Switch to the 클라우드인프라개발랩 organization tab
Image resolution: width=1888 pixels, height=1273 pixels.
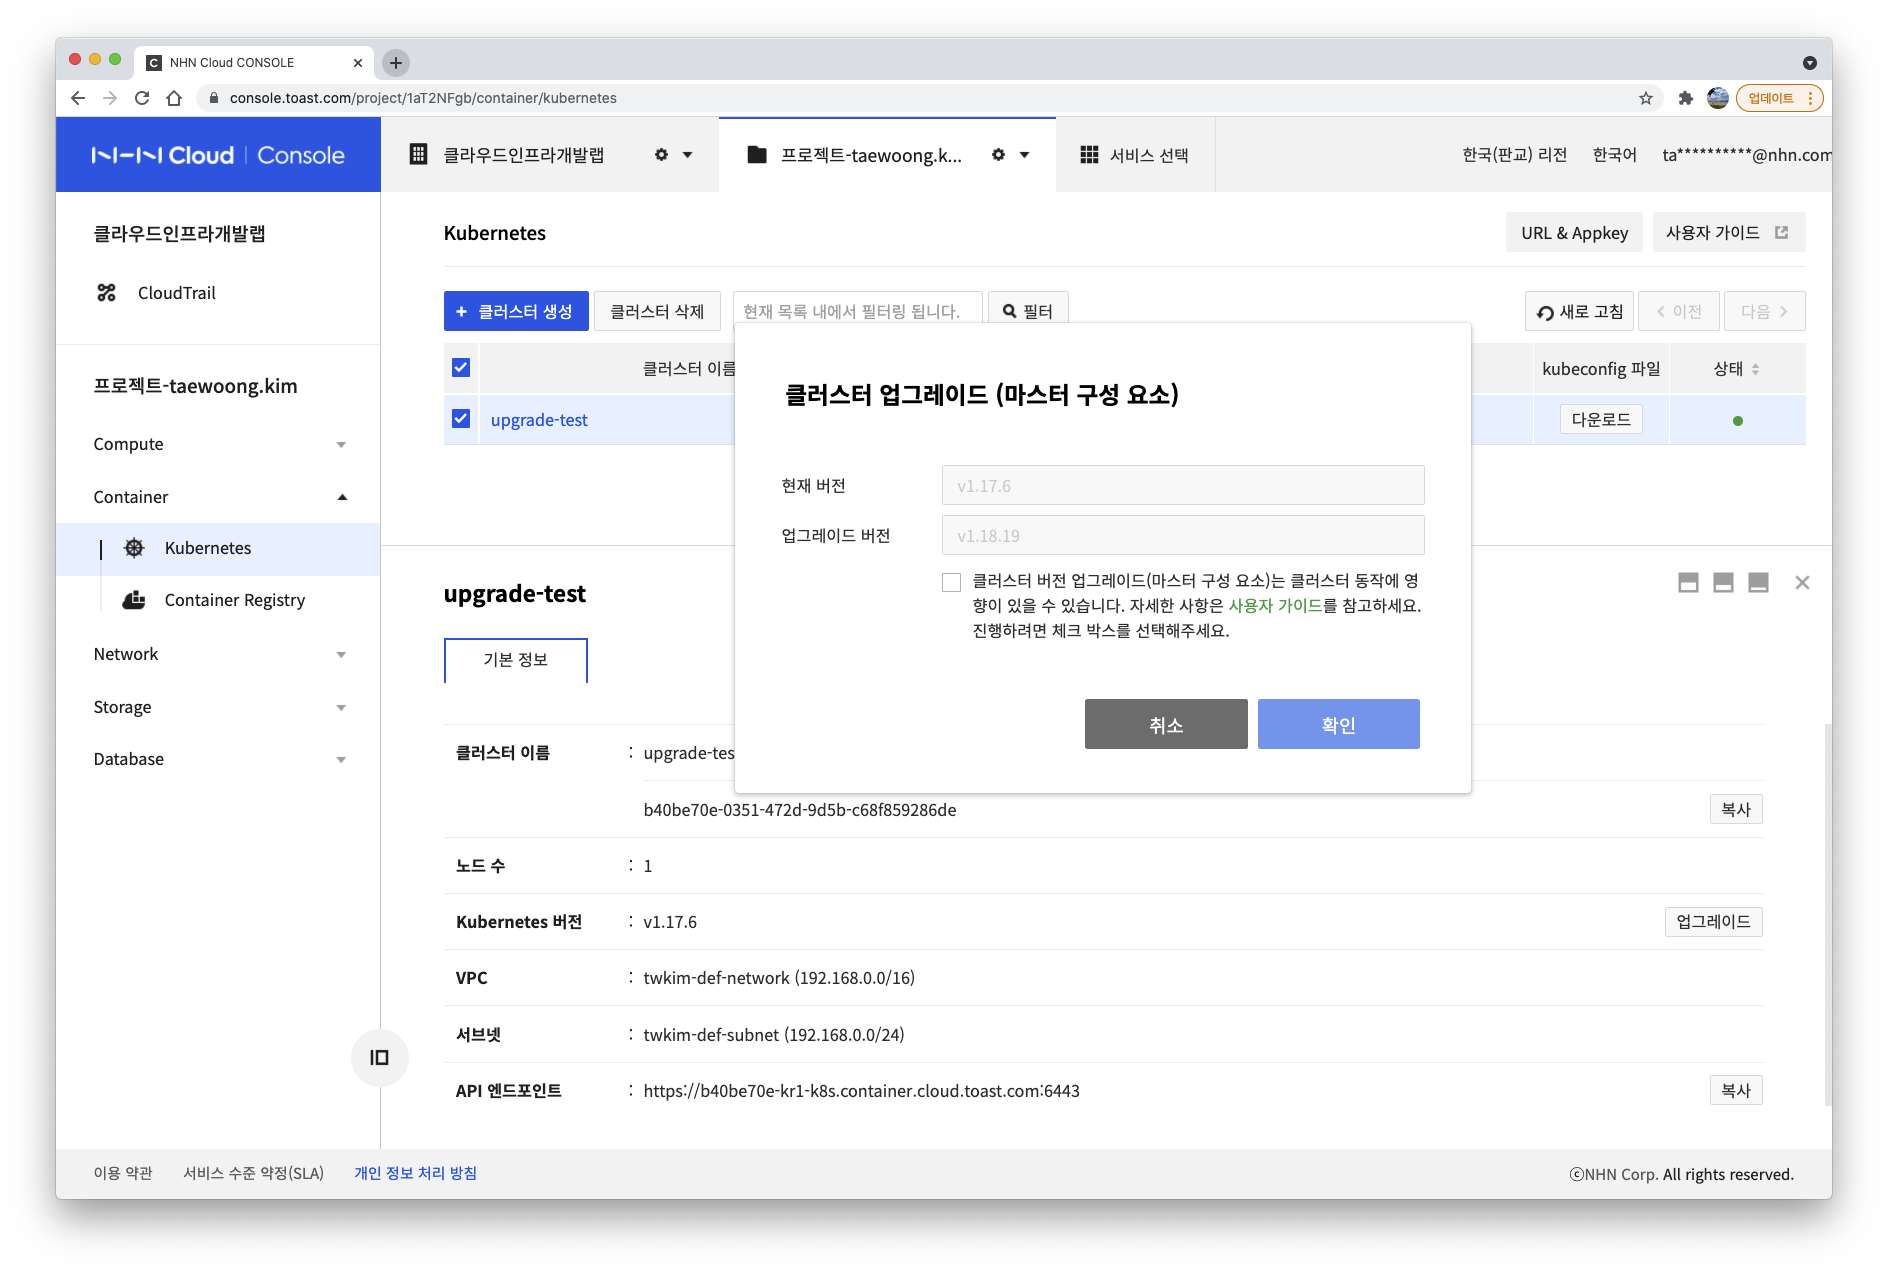(524, 155)
